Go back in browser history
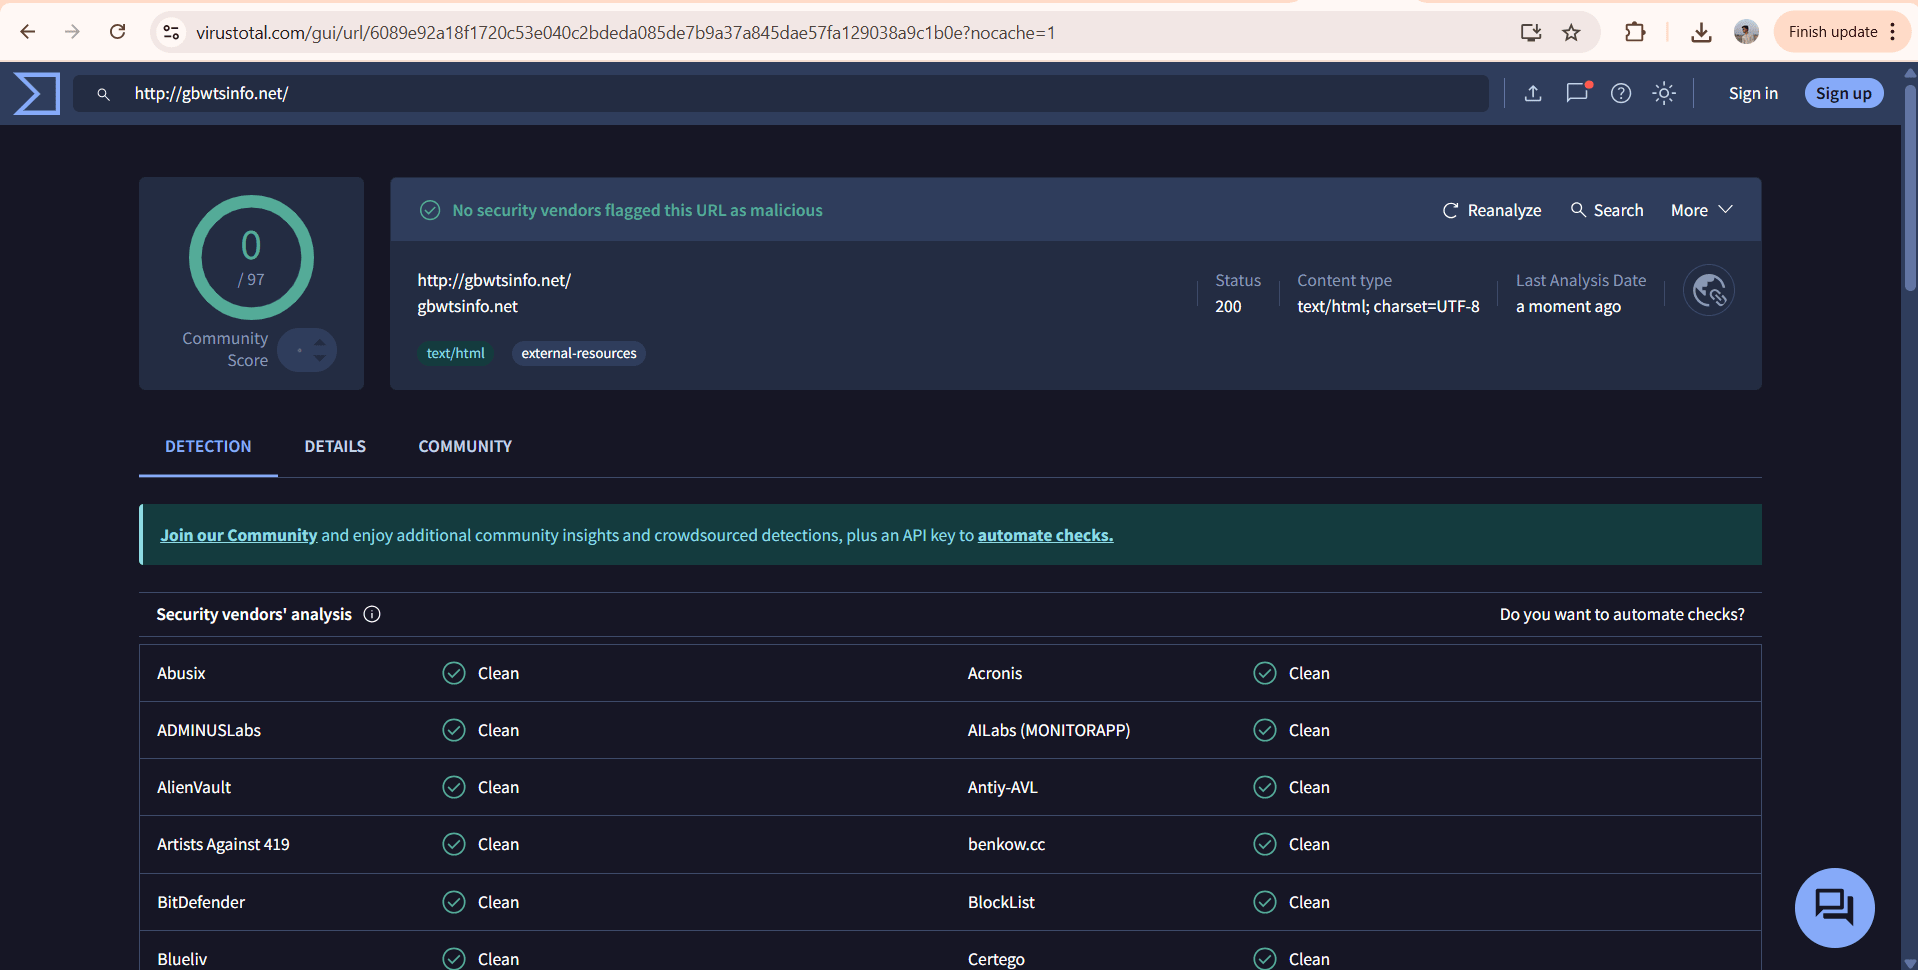The image size is (1918, 970). coord(28,32)
